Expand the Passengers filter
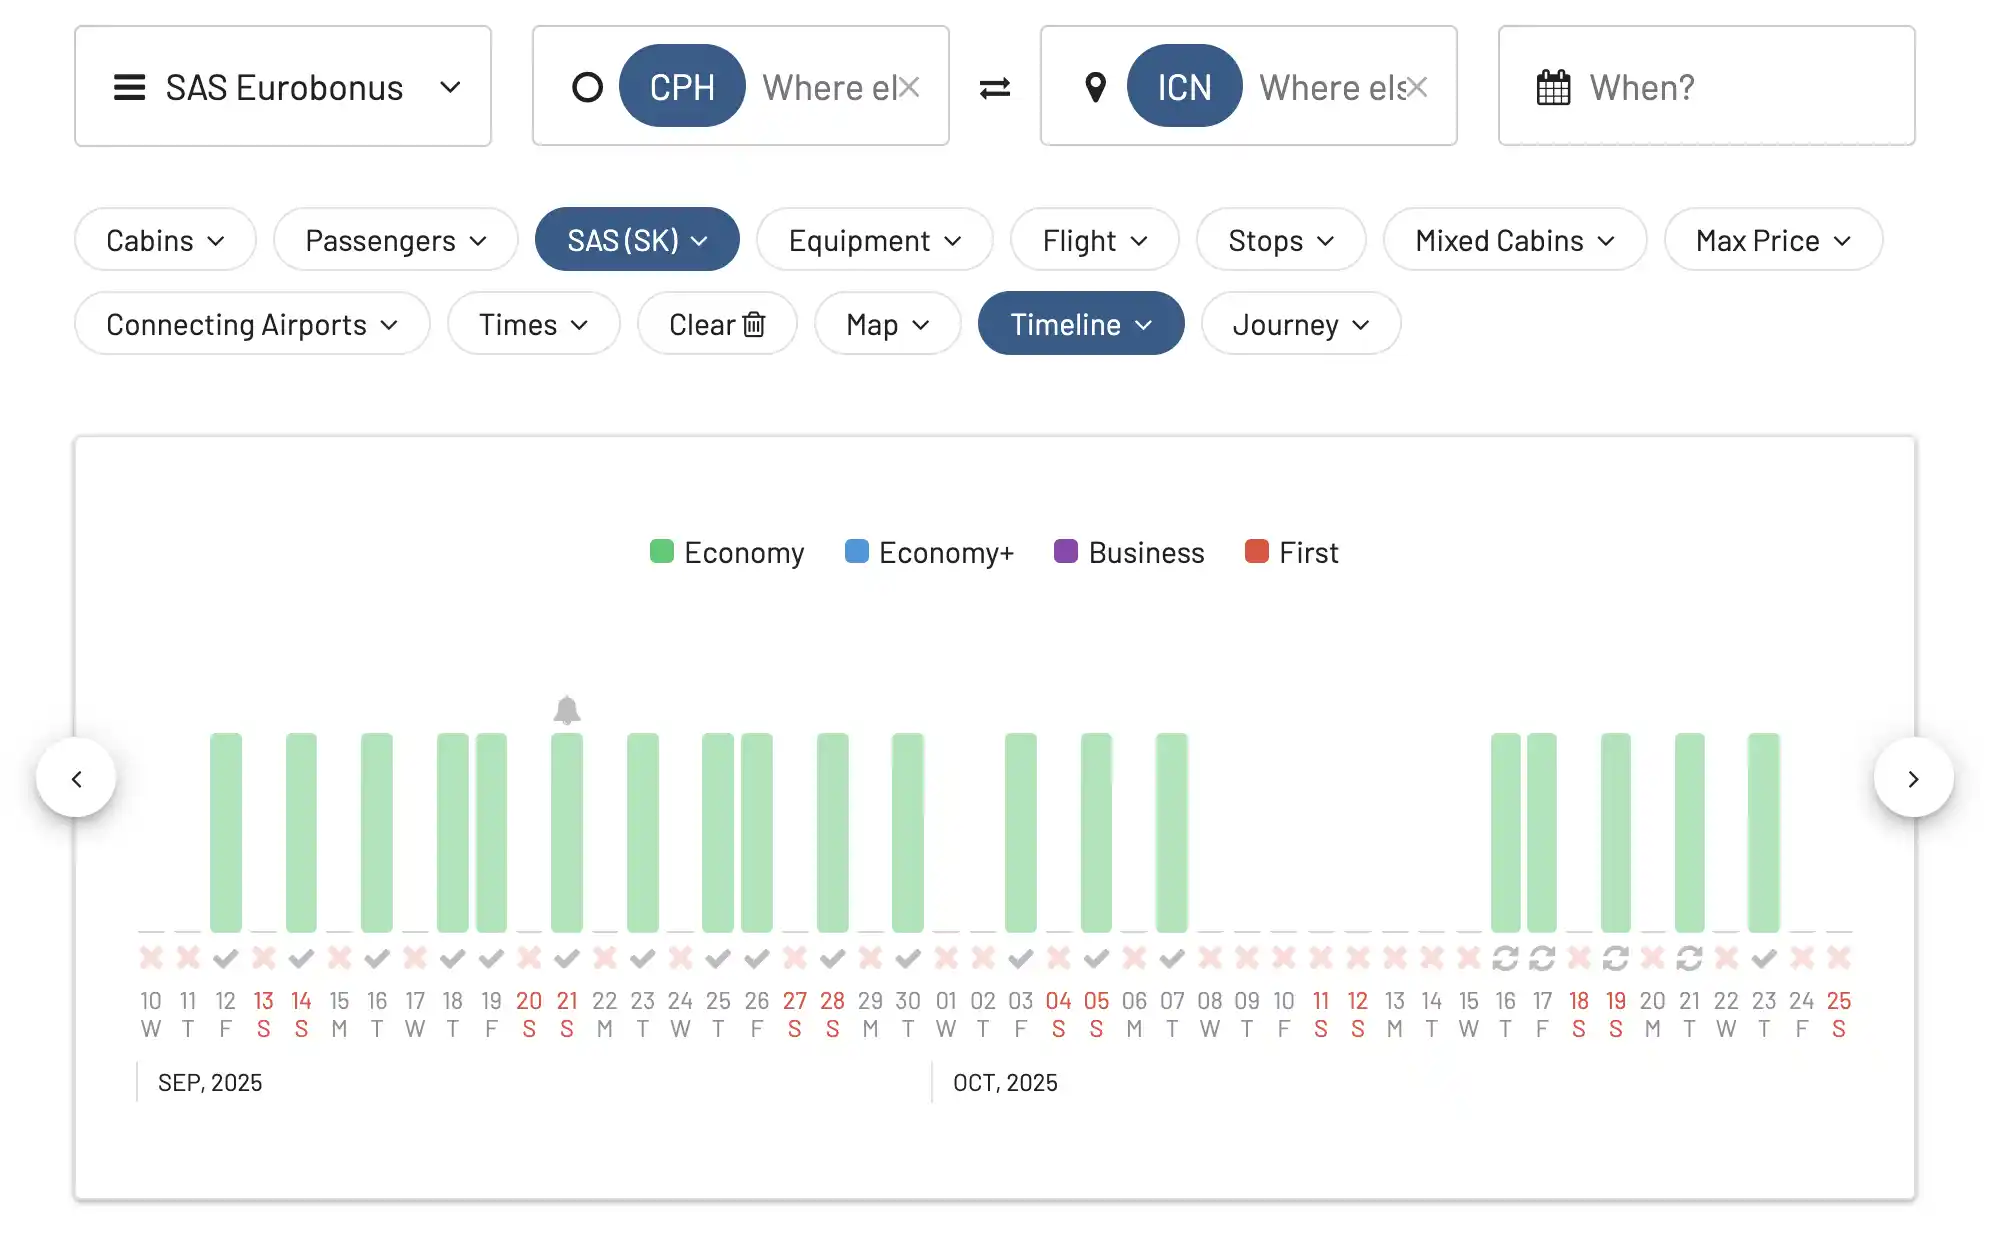Image resolution: width=2000 pixels, height=1242 pixels. pos(396,240)
